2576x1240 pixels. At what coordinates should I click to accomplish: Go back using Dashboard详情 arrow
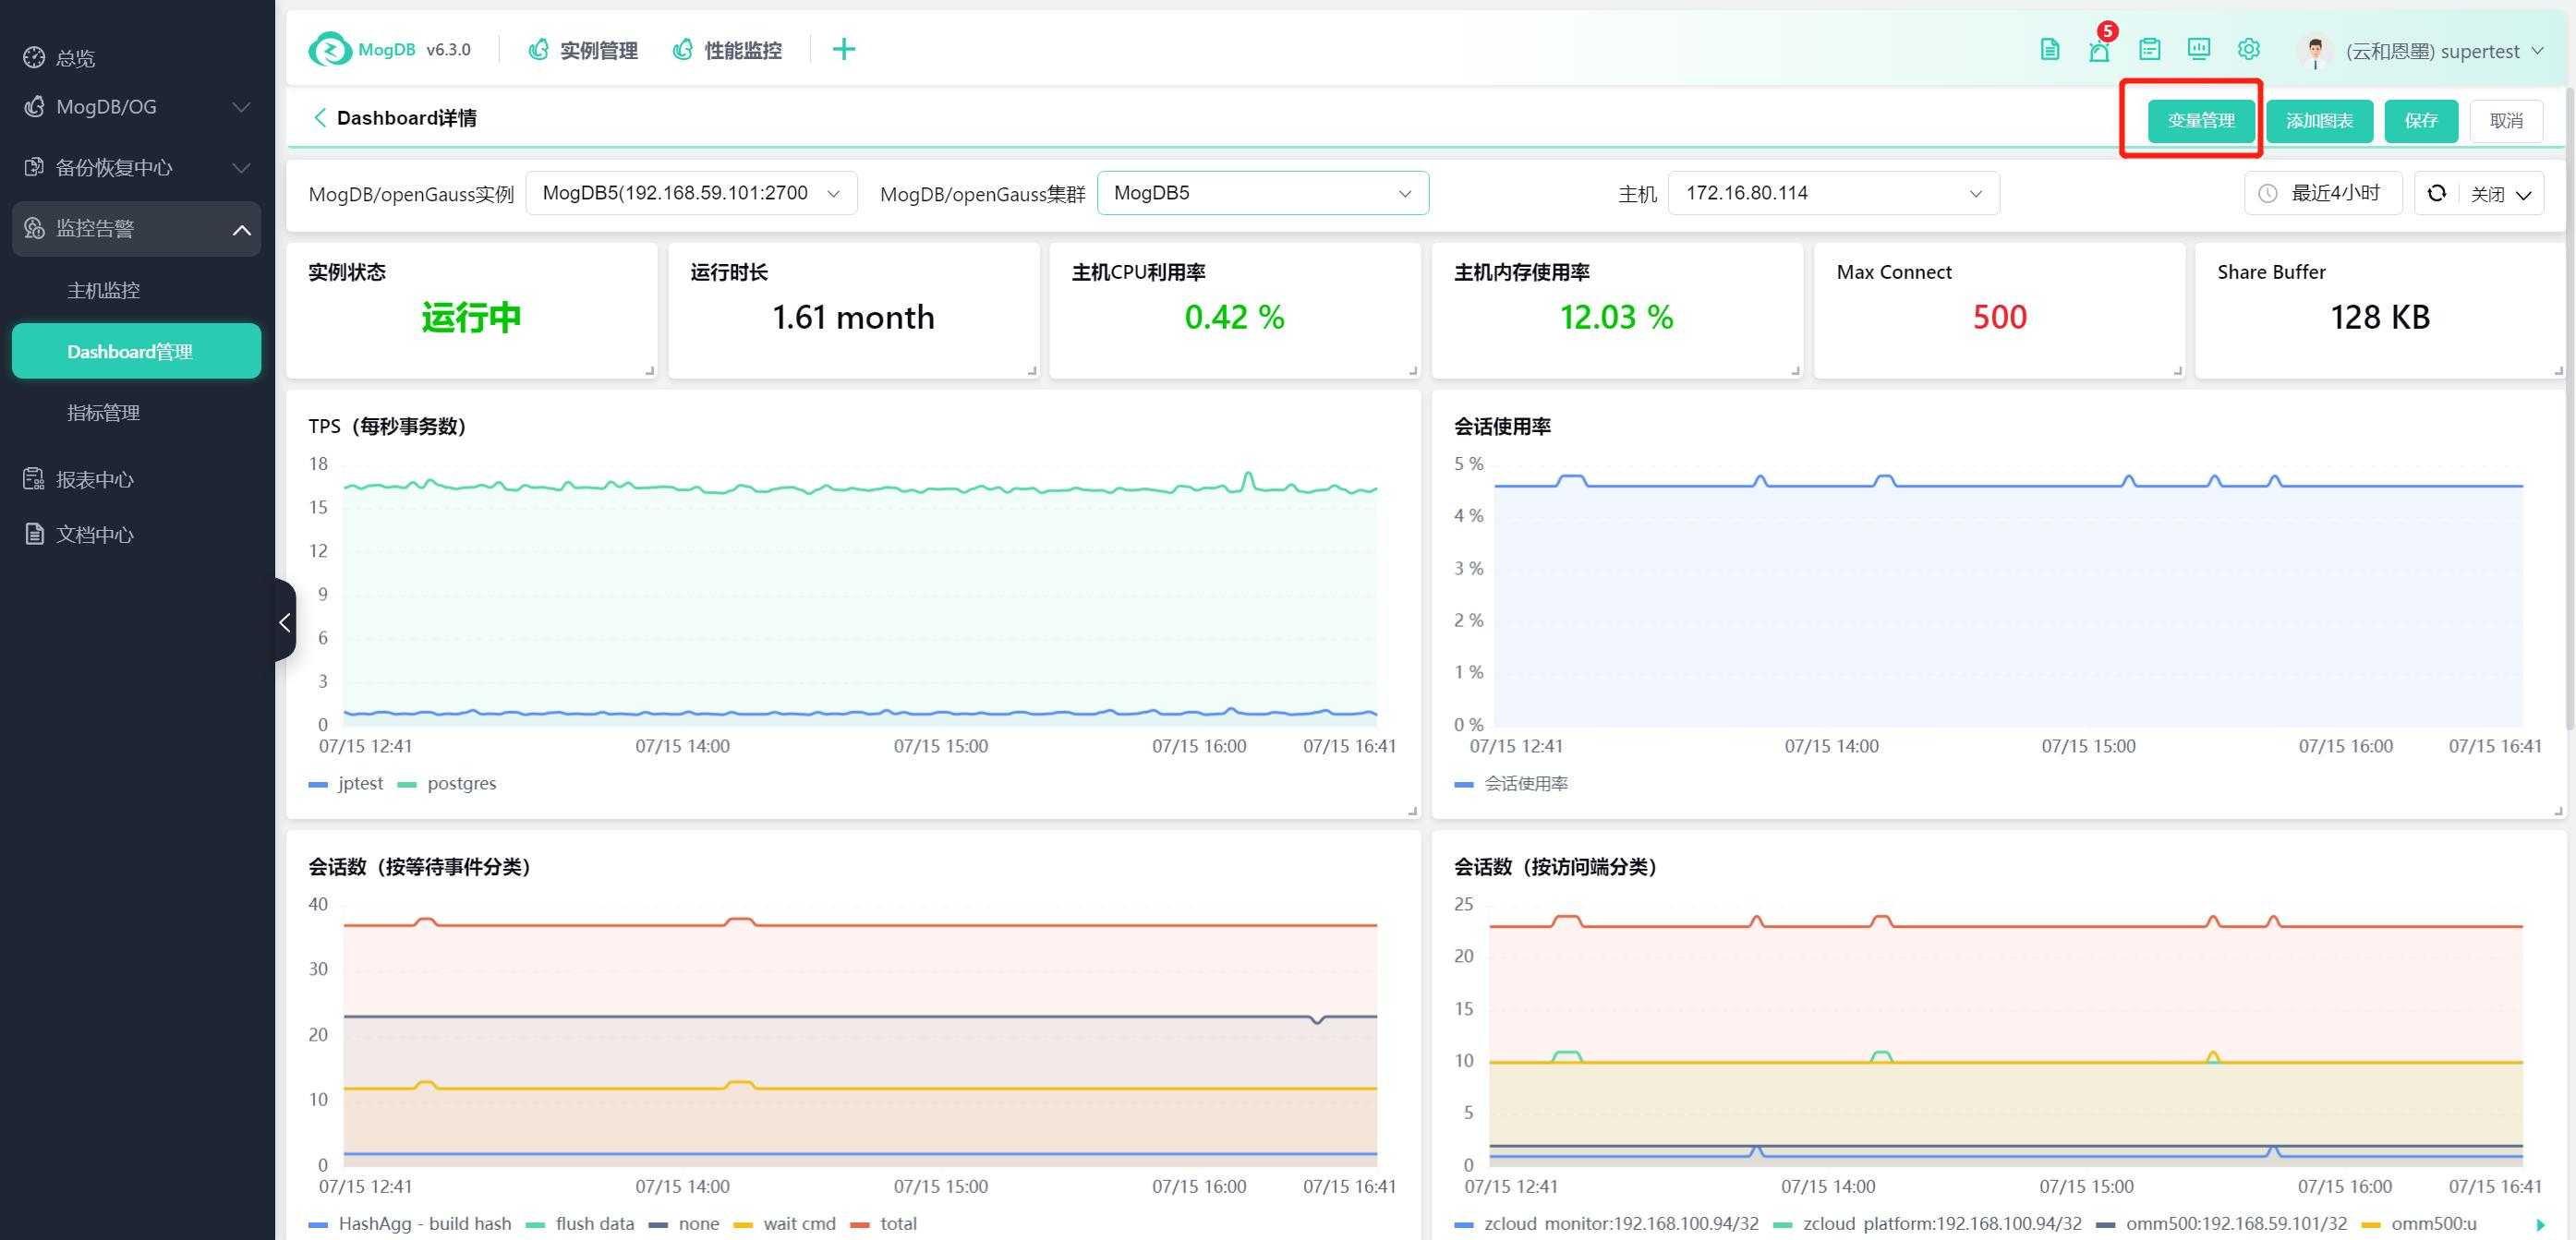[x=320, y=118]
